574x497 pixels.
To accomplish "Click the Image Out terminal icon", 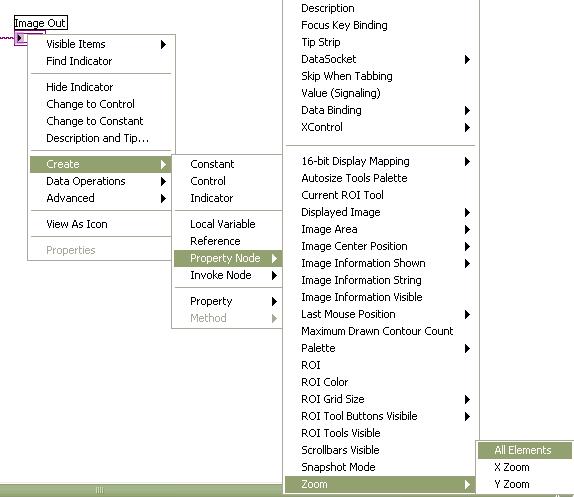I will (x=20, y=38).
